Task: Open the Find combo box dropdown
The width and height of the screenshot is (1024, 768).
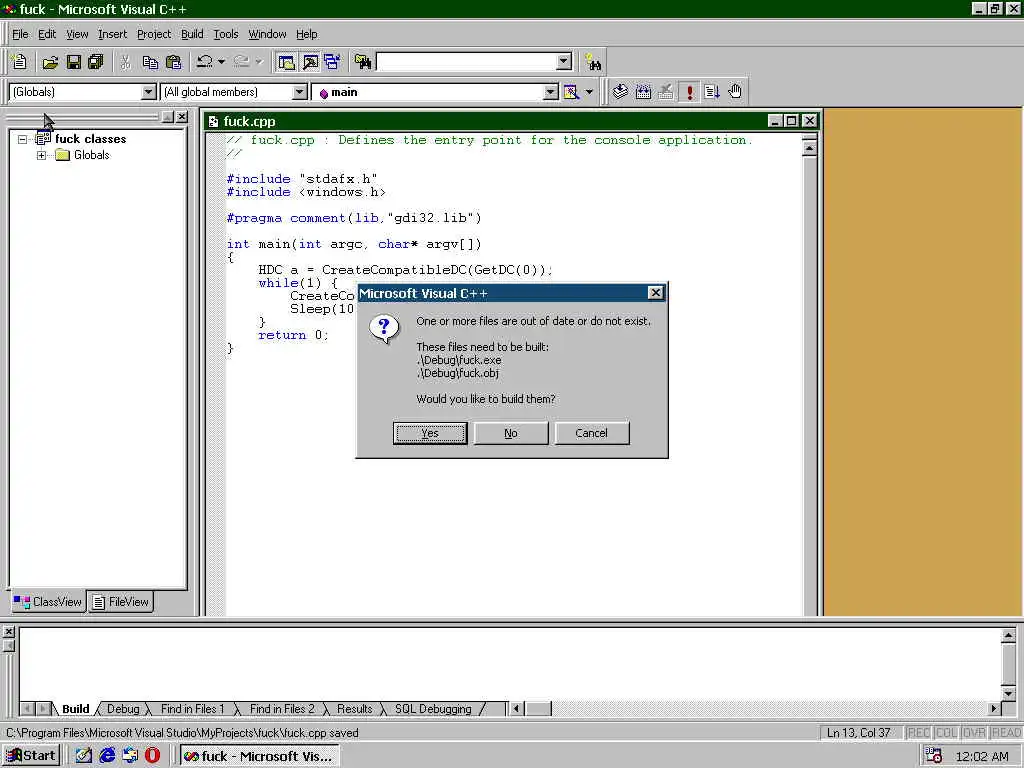Action: pyautogui.click(x=564, y=62)
